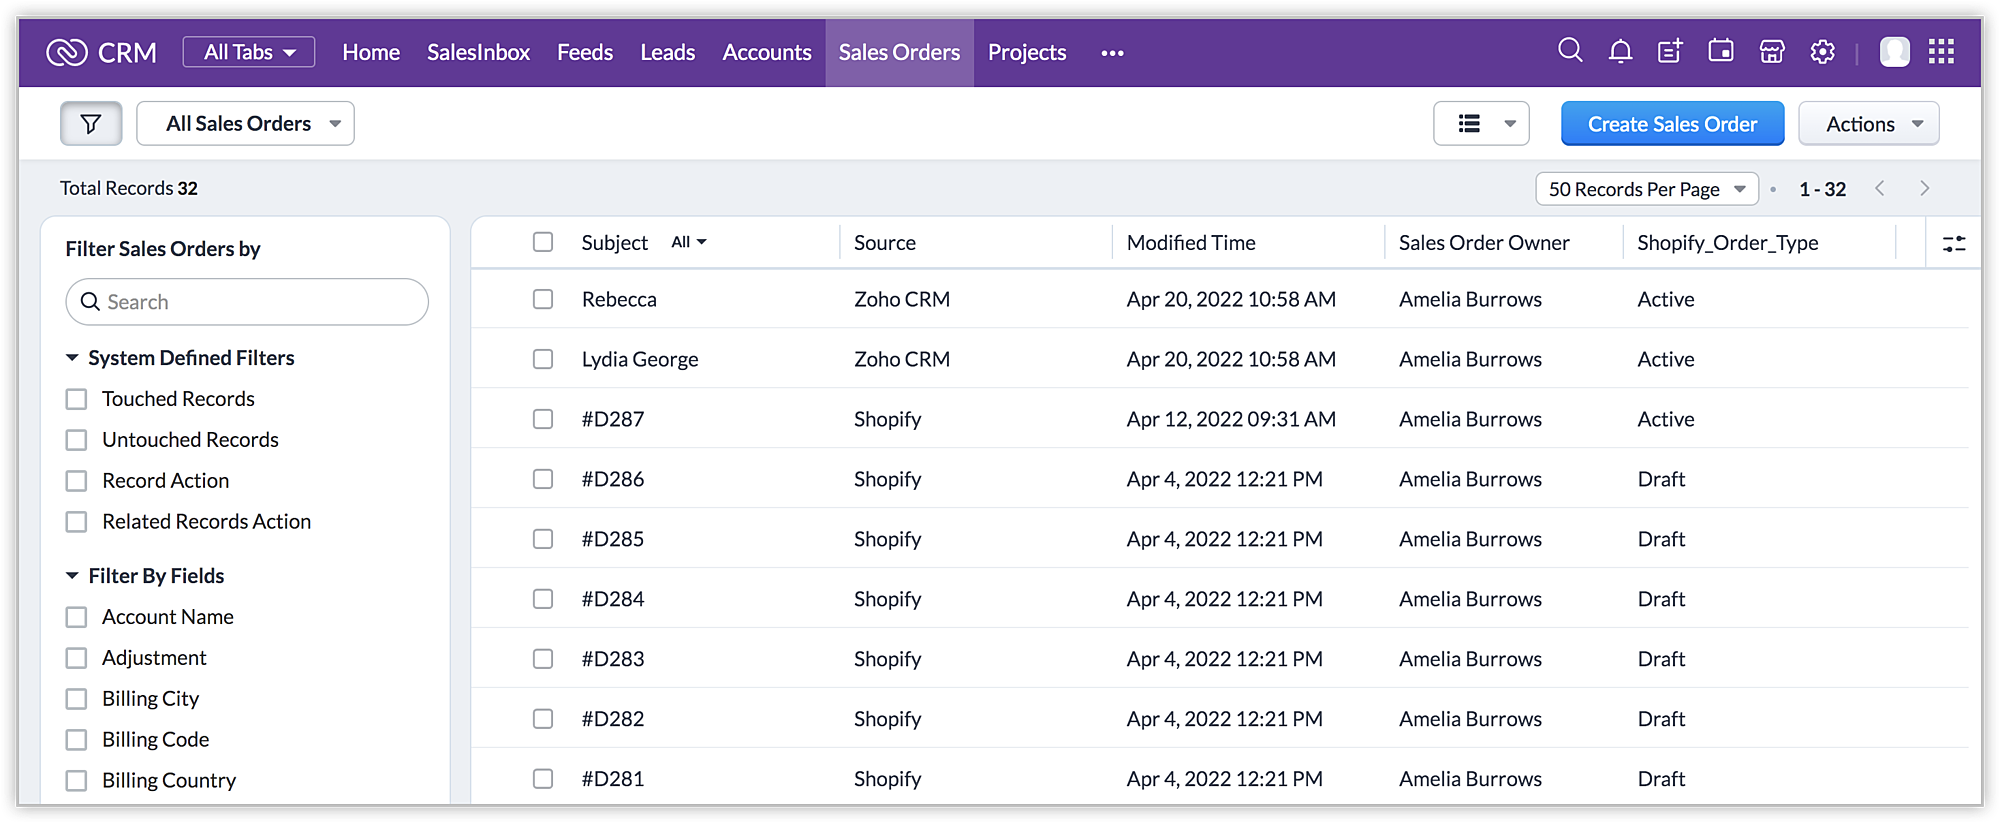Enable the Billing City filter checkbox
Image resolution: width=2000 pixels, height=823 pixels.
(x=77, y=699)
